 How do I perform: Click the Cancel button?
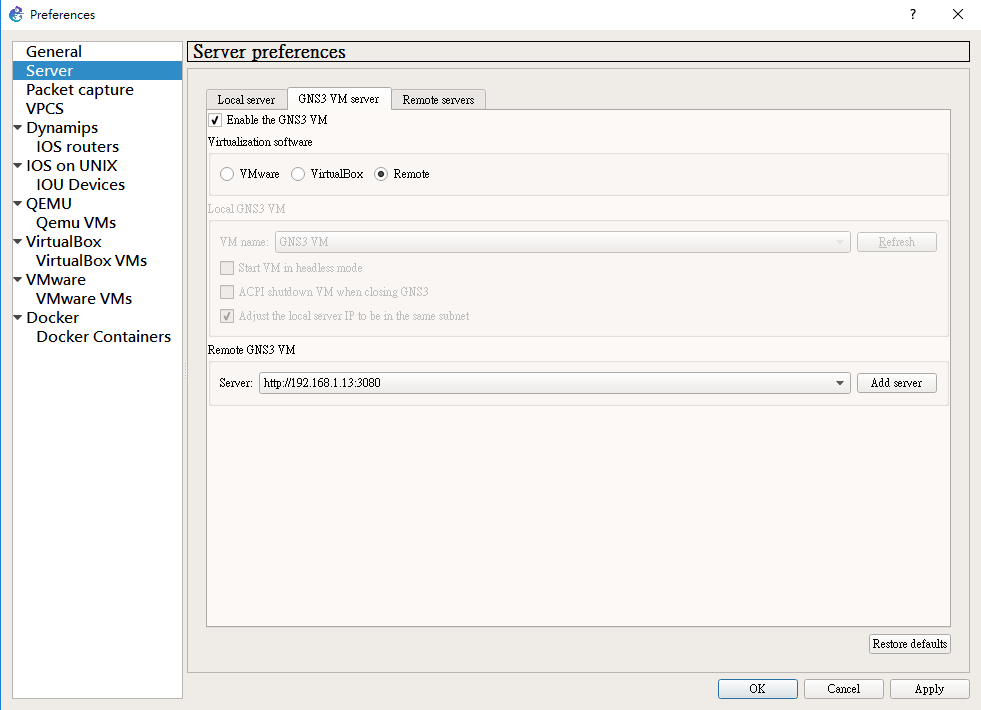point(843,689)
